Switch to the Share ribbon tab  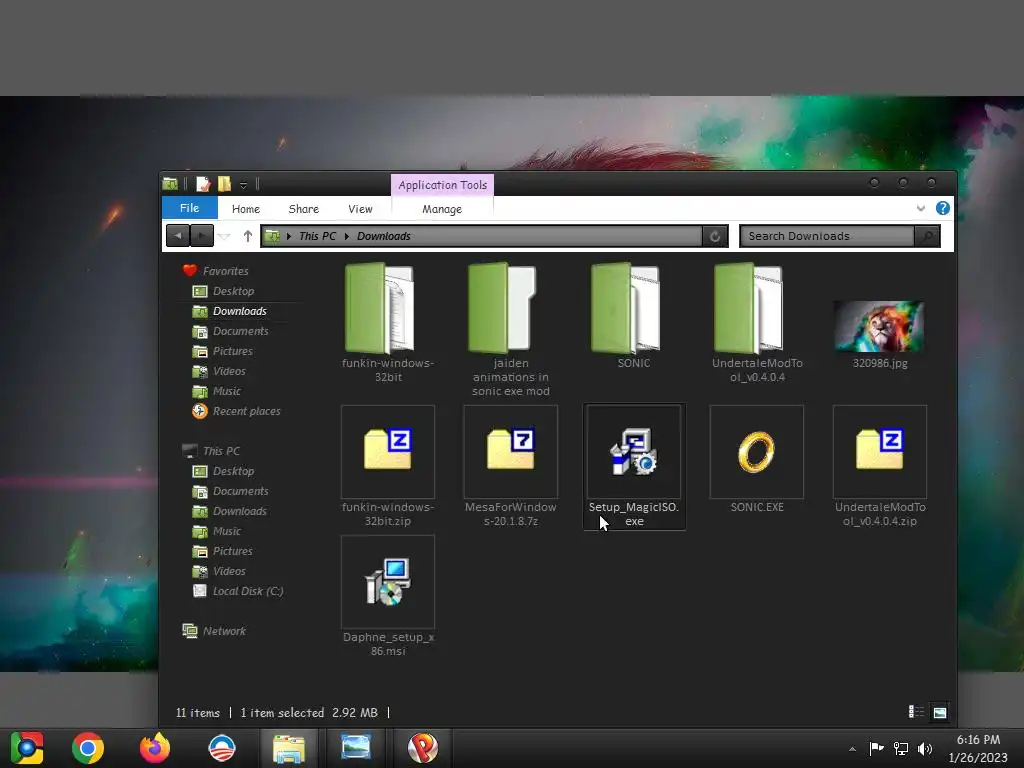click(304, 209)
